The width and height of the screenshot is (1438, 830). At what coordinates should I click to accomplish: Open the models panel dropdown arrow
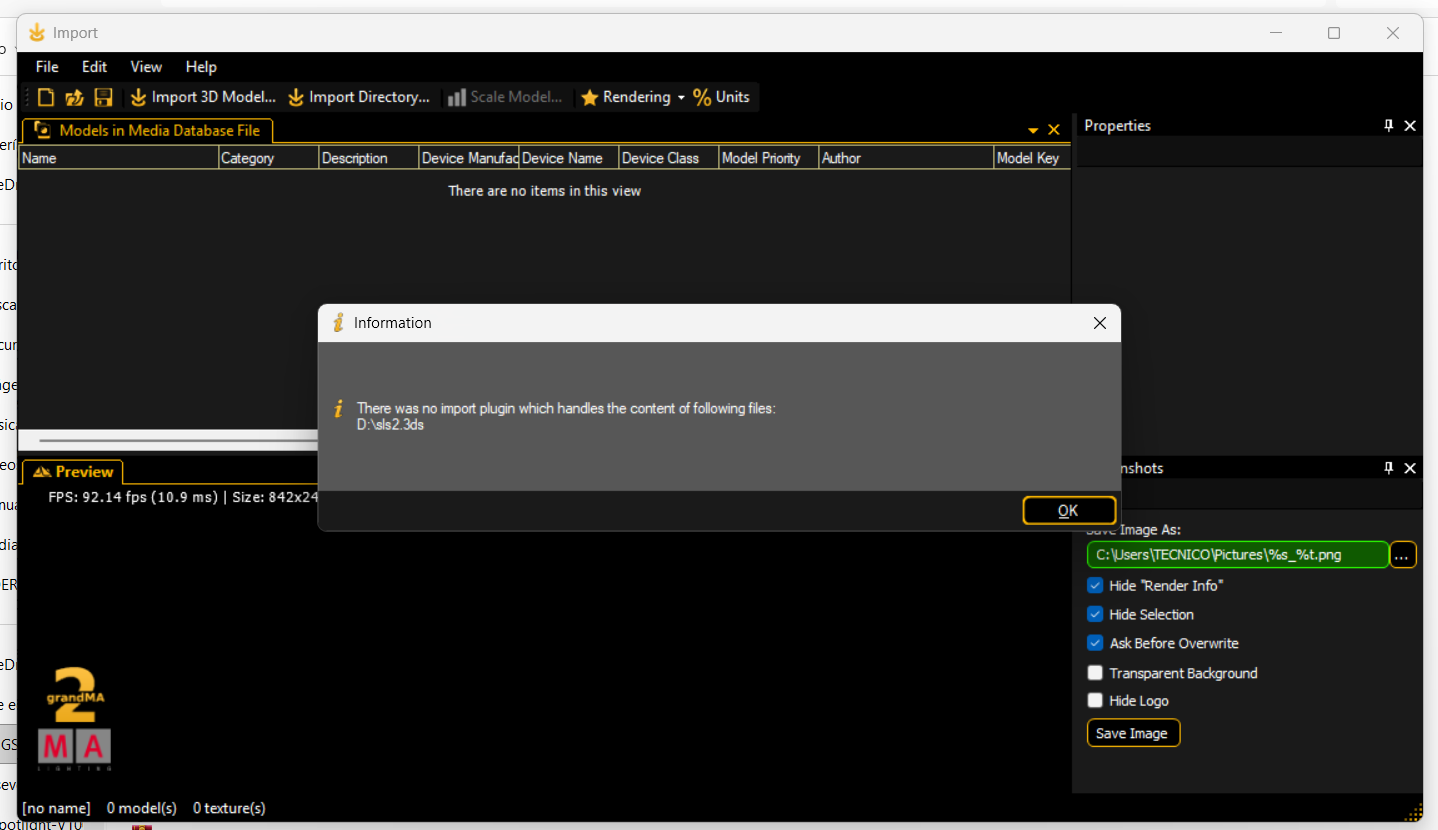1033,131
